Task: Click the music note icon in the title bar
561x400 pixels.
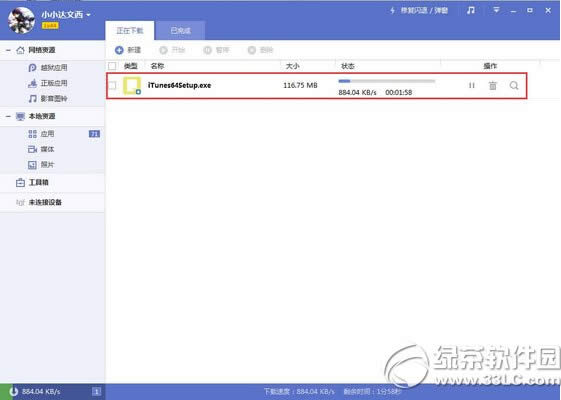Action: pyautogui.click(x=471, y=11)
